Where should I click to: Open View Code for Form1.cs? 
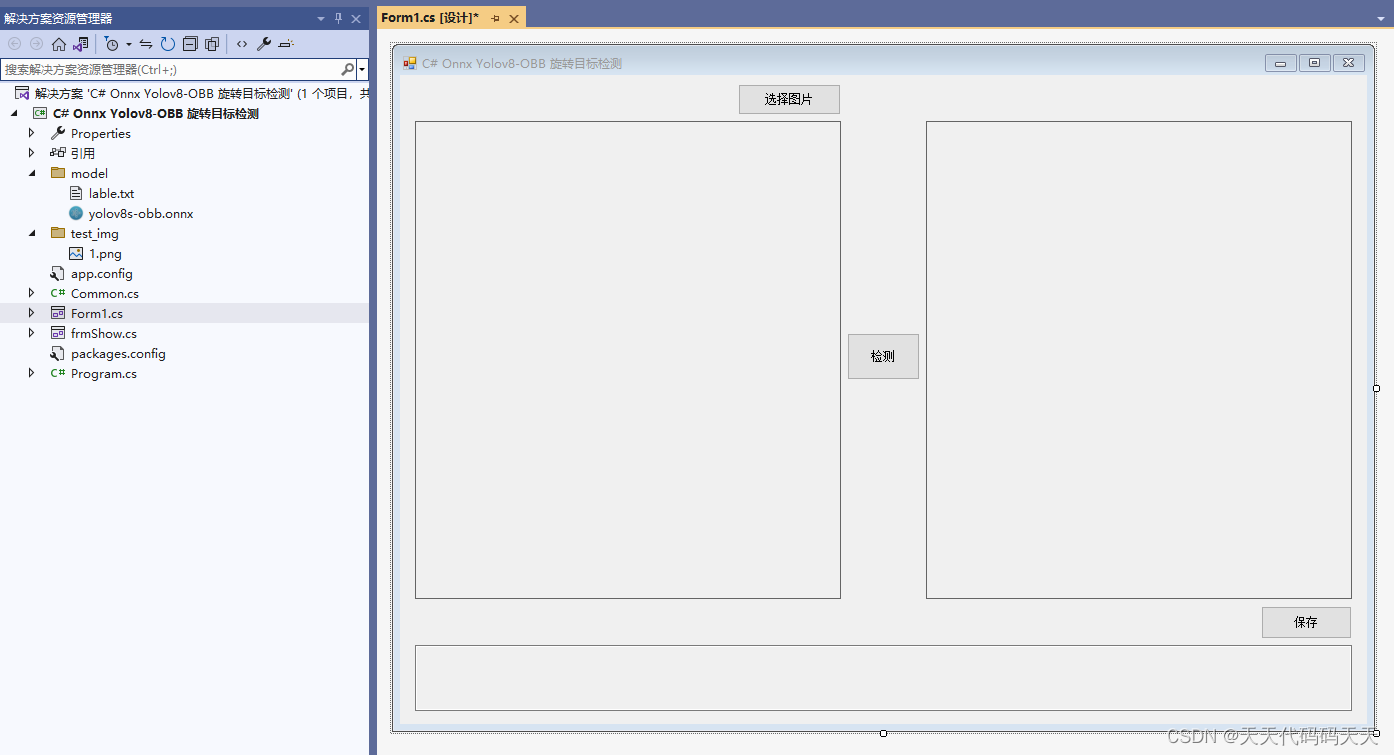242,44
